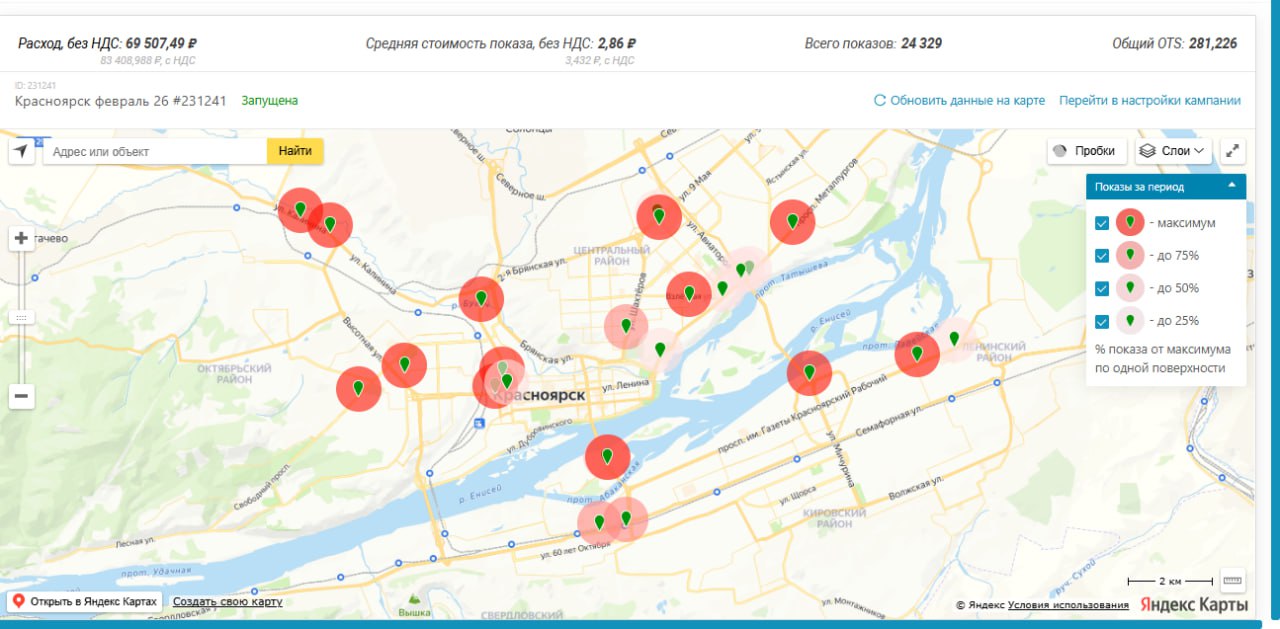Click the campaign title Красноярск февраль 26 #231241
1280x629 pixels.
coord(121,101)
